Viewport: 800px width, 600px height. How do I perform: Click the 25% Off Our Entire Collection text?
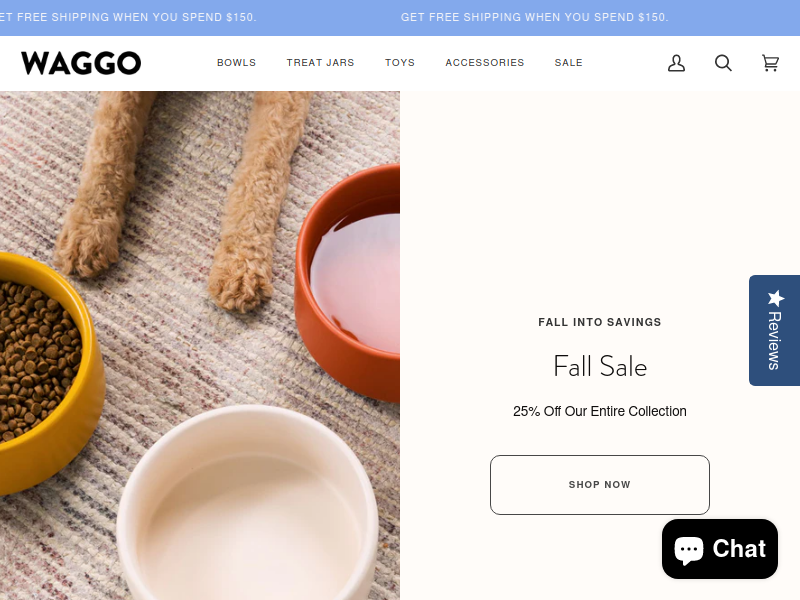pyautogui.click(x=599, y=411)
